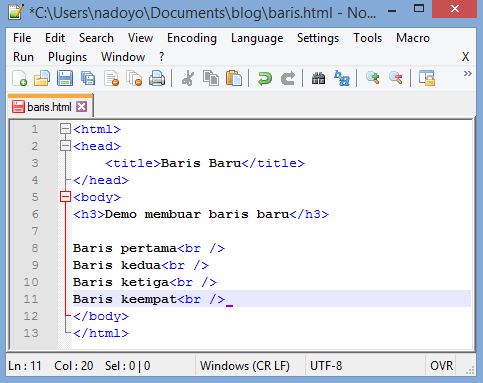
Task: Click the </body> closing tag
Action: (101, 316)
